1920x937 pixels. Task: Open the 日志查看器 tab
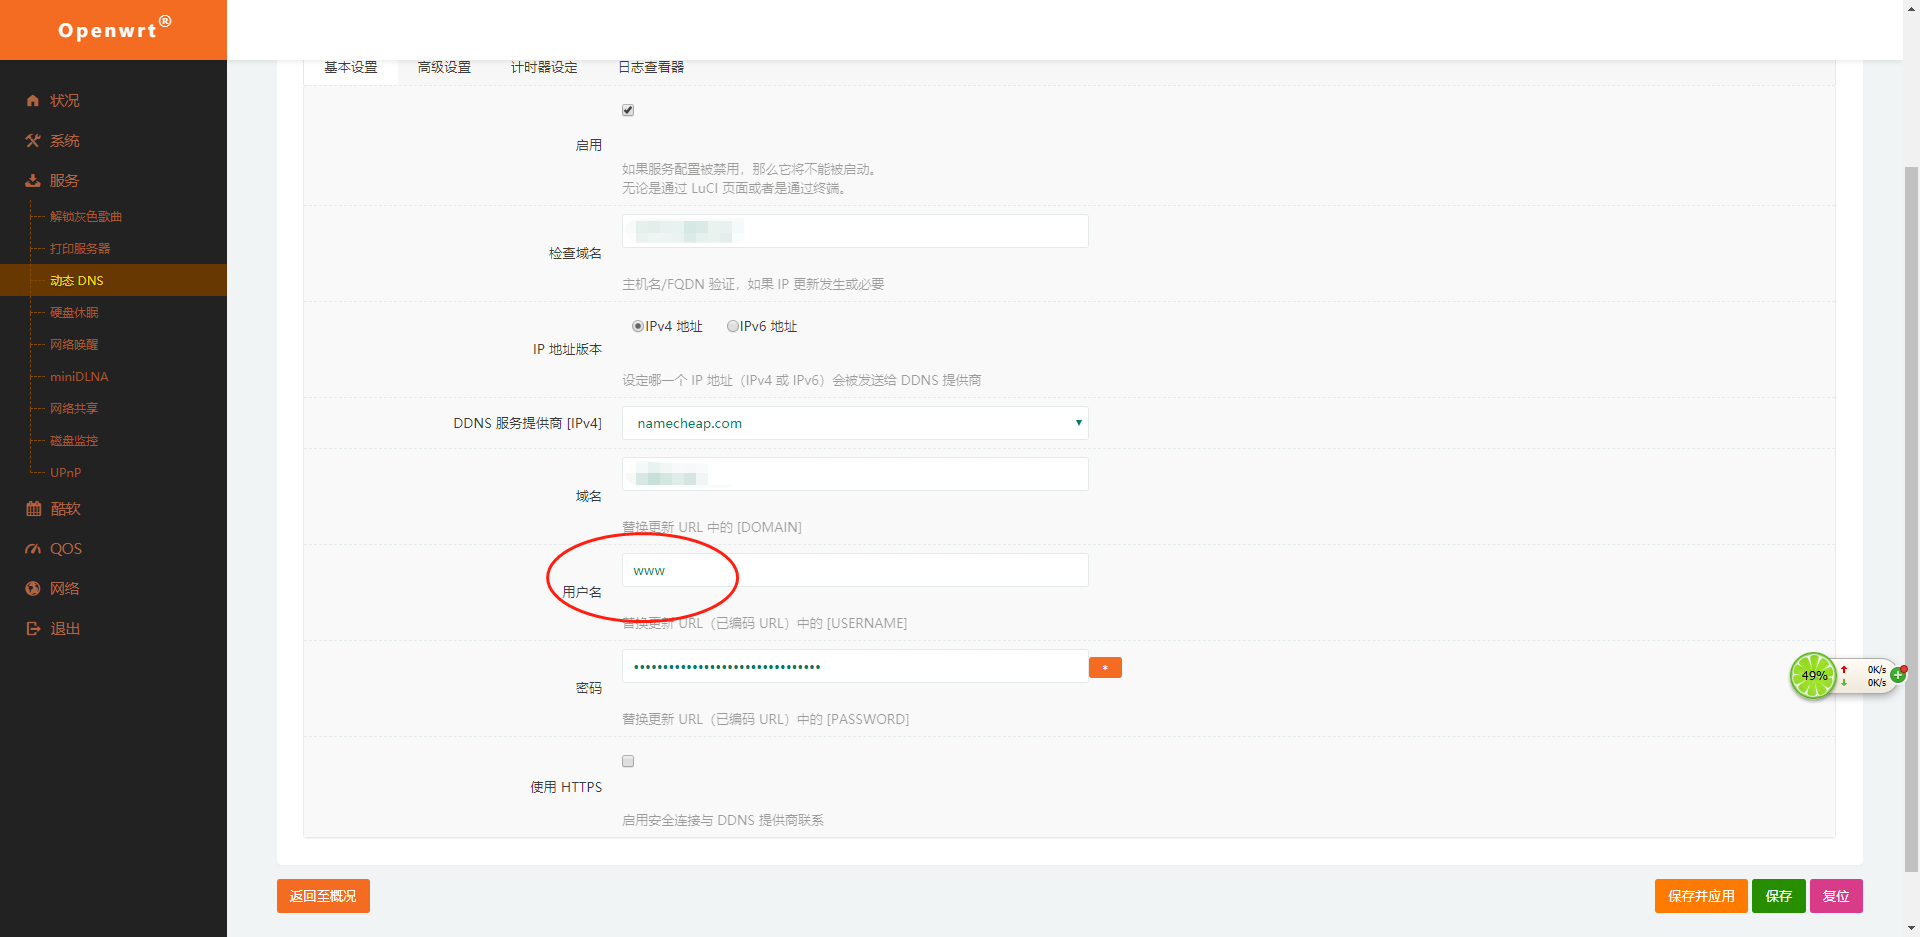click(x=650, y=67)
